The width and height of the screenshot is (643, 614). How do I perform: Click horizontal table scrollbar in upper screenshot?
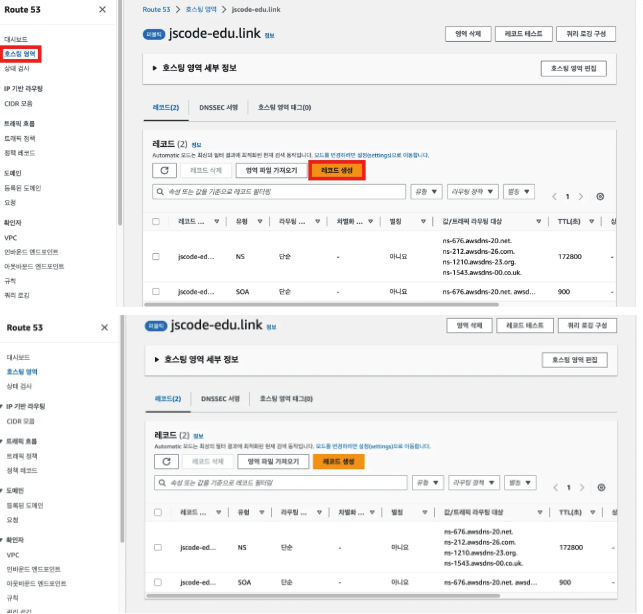[x=322, y=305]
